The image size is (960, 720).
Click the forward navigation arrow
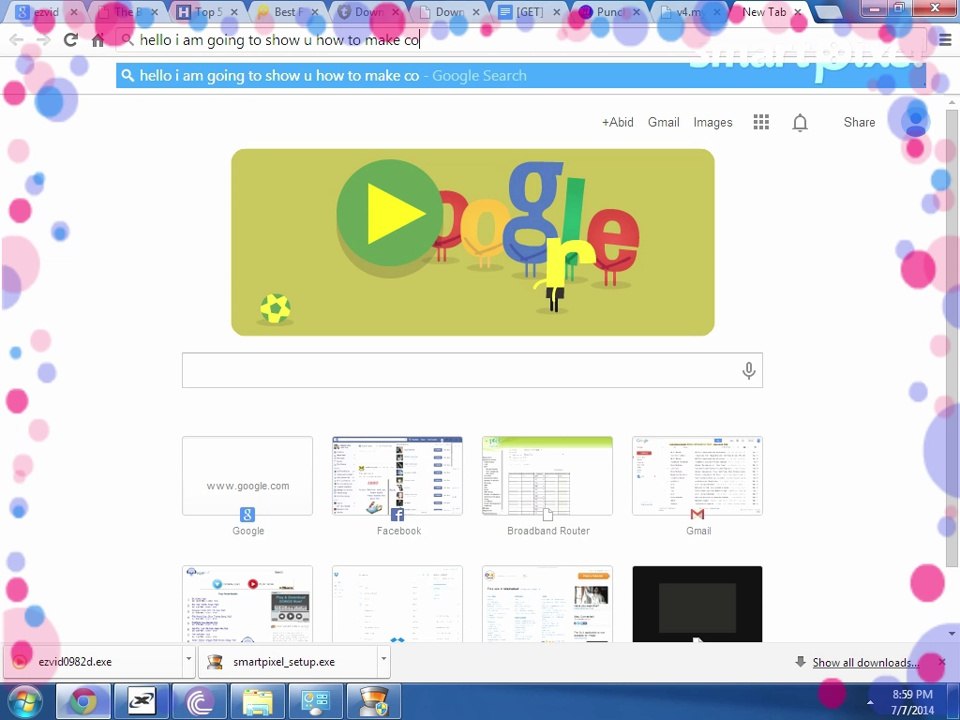tap(43, 40)
